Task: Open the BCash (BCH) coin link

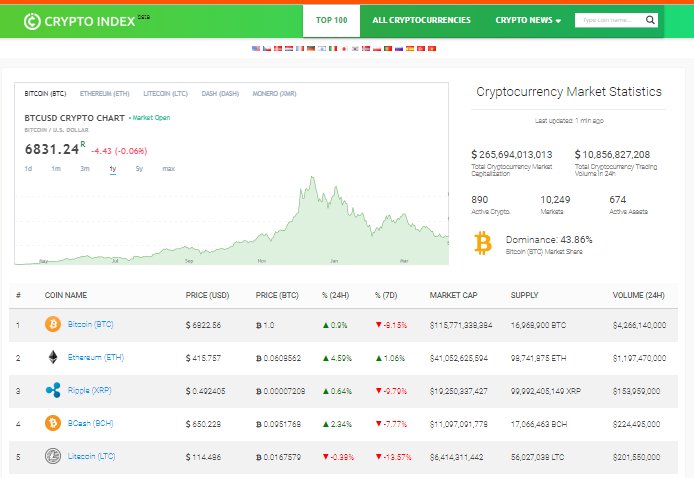Action: 90,424
